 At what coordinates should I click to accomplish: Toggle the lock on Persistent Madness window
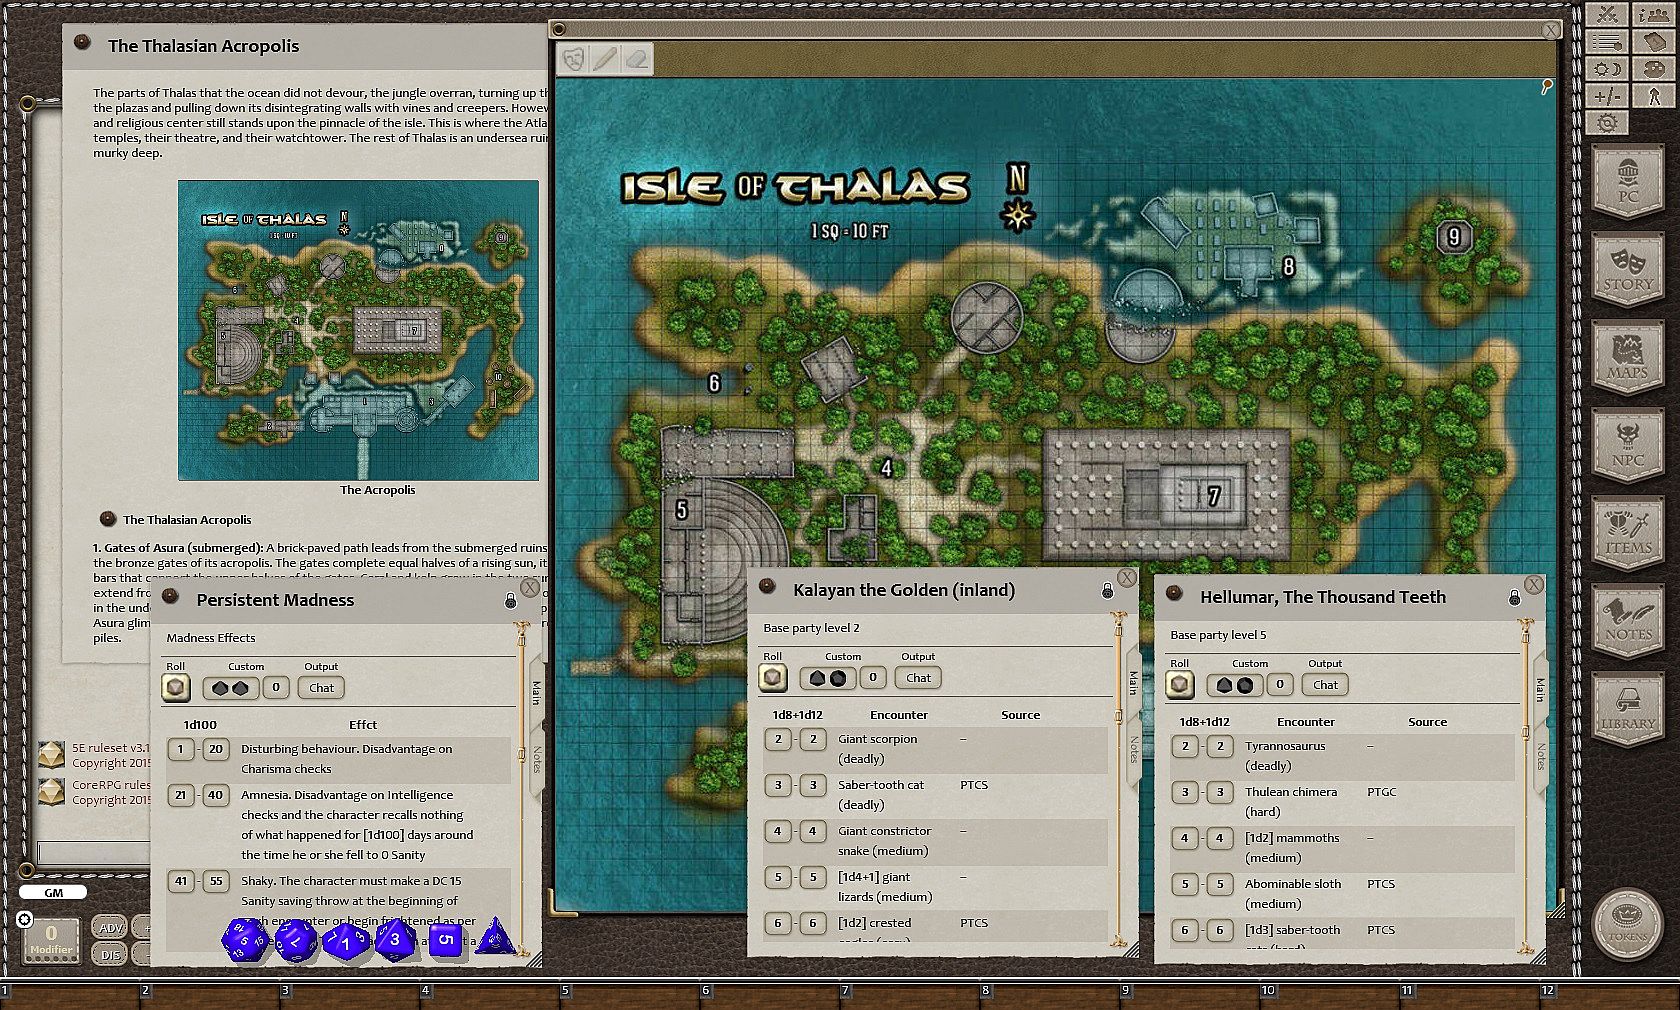pos(510,601)
